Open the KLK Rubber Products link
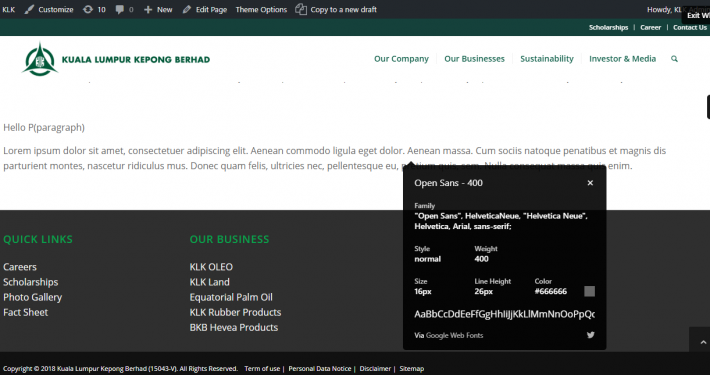 (x=235, y=312)
